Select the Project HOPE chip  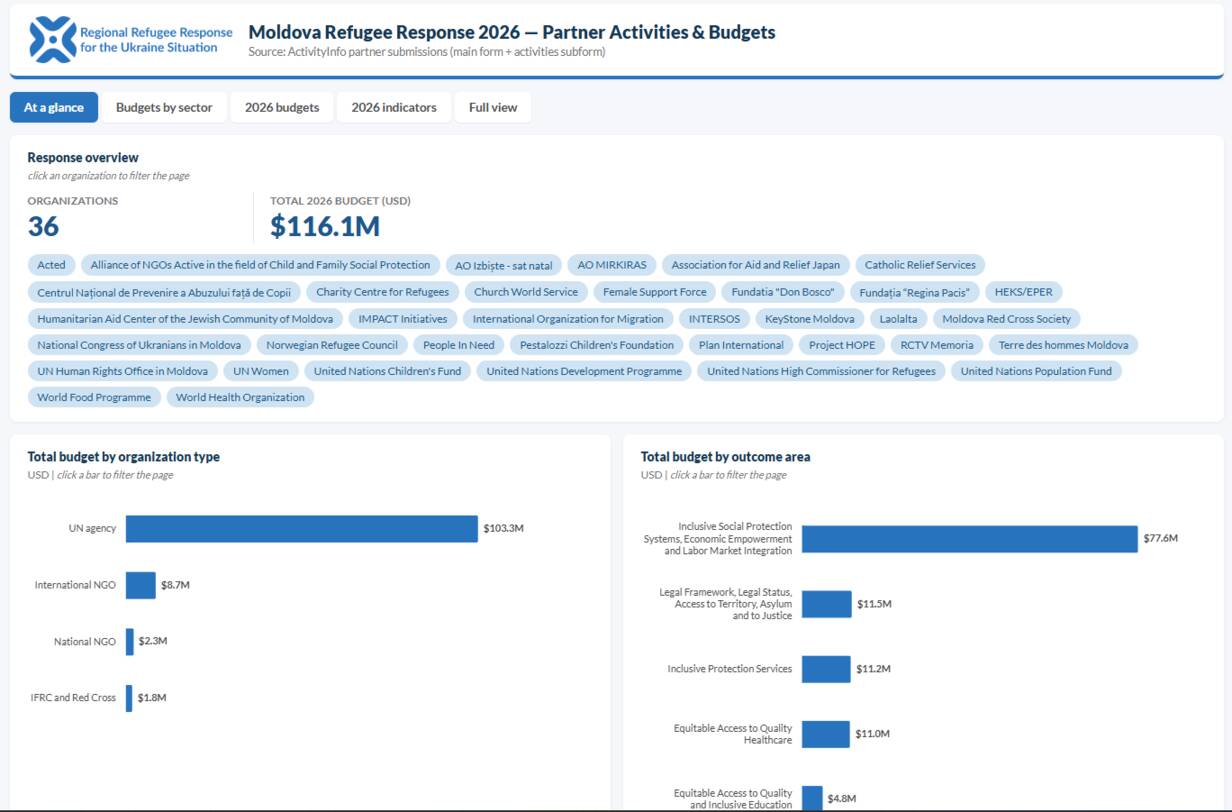click(x=842, y=345)
